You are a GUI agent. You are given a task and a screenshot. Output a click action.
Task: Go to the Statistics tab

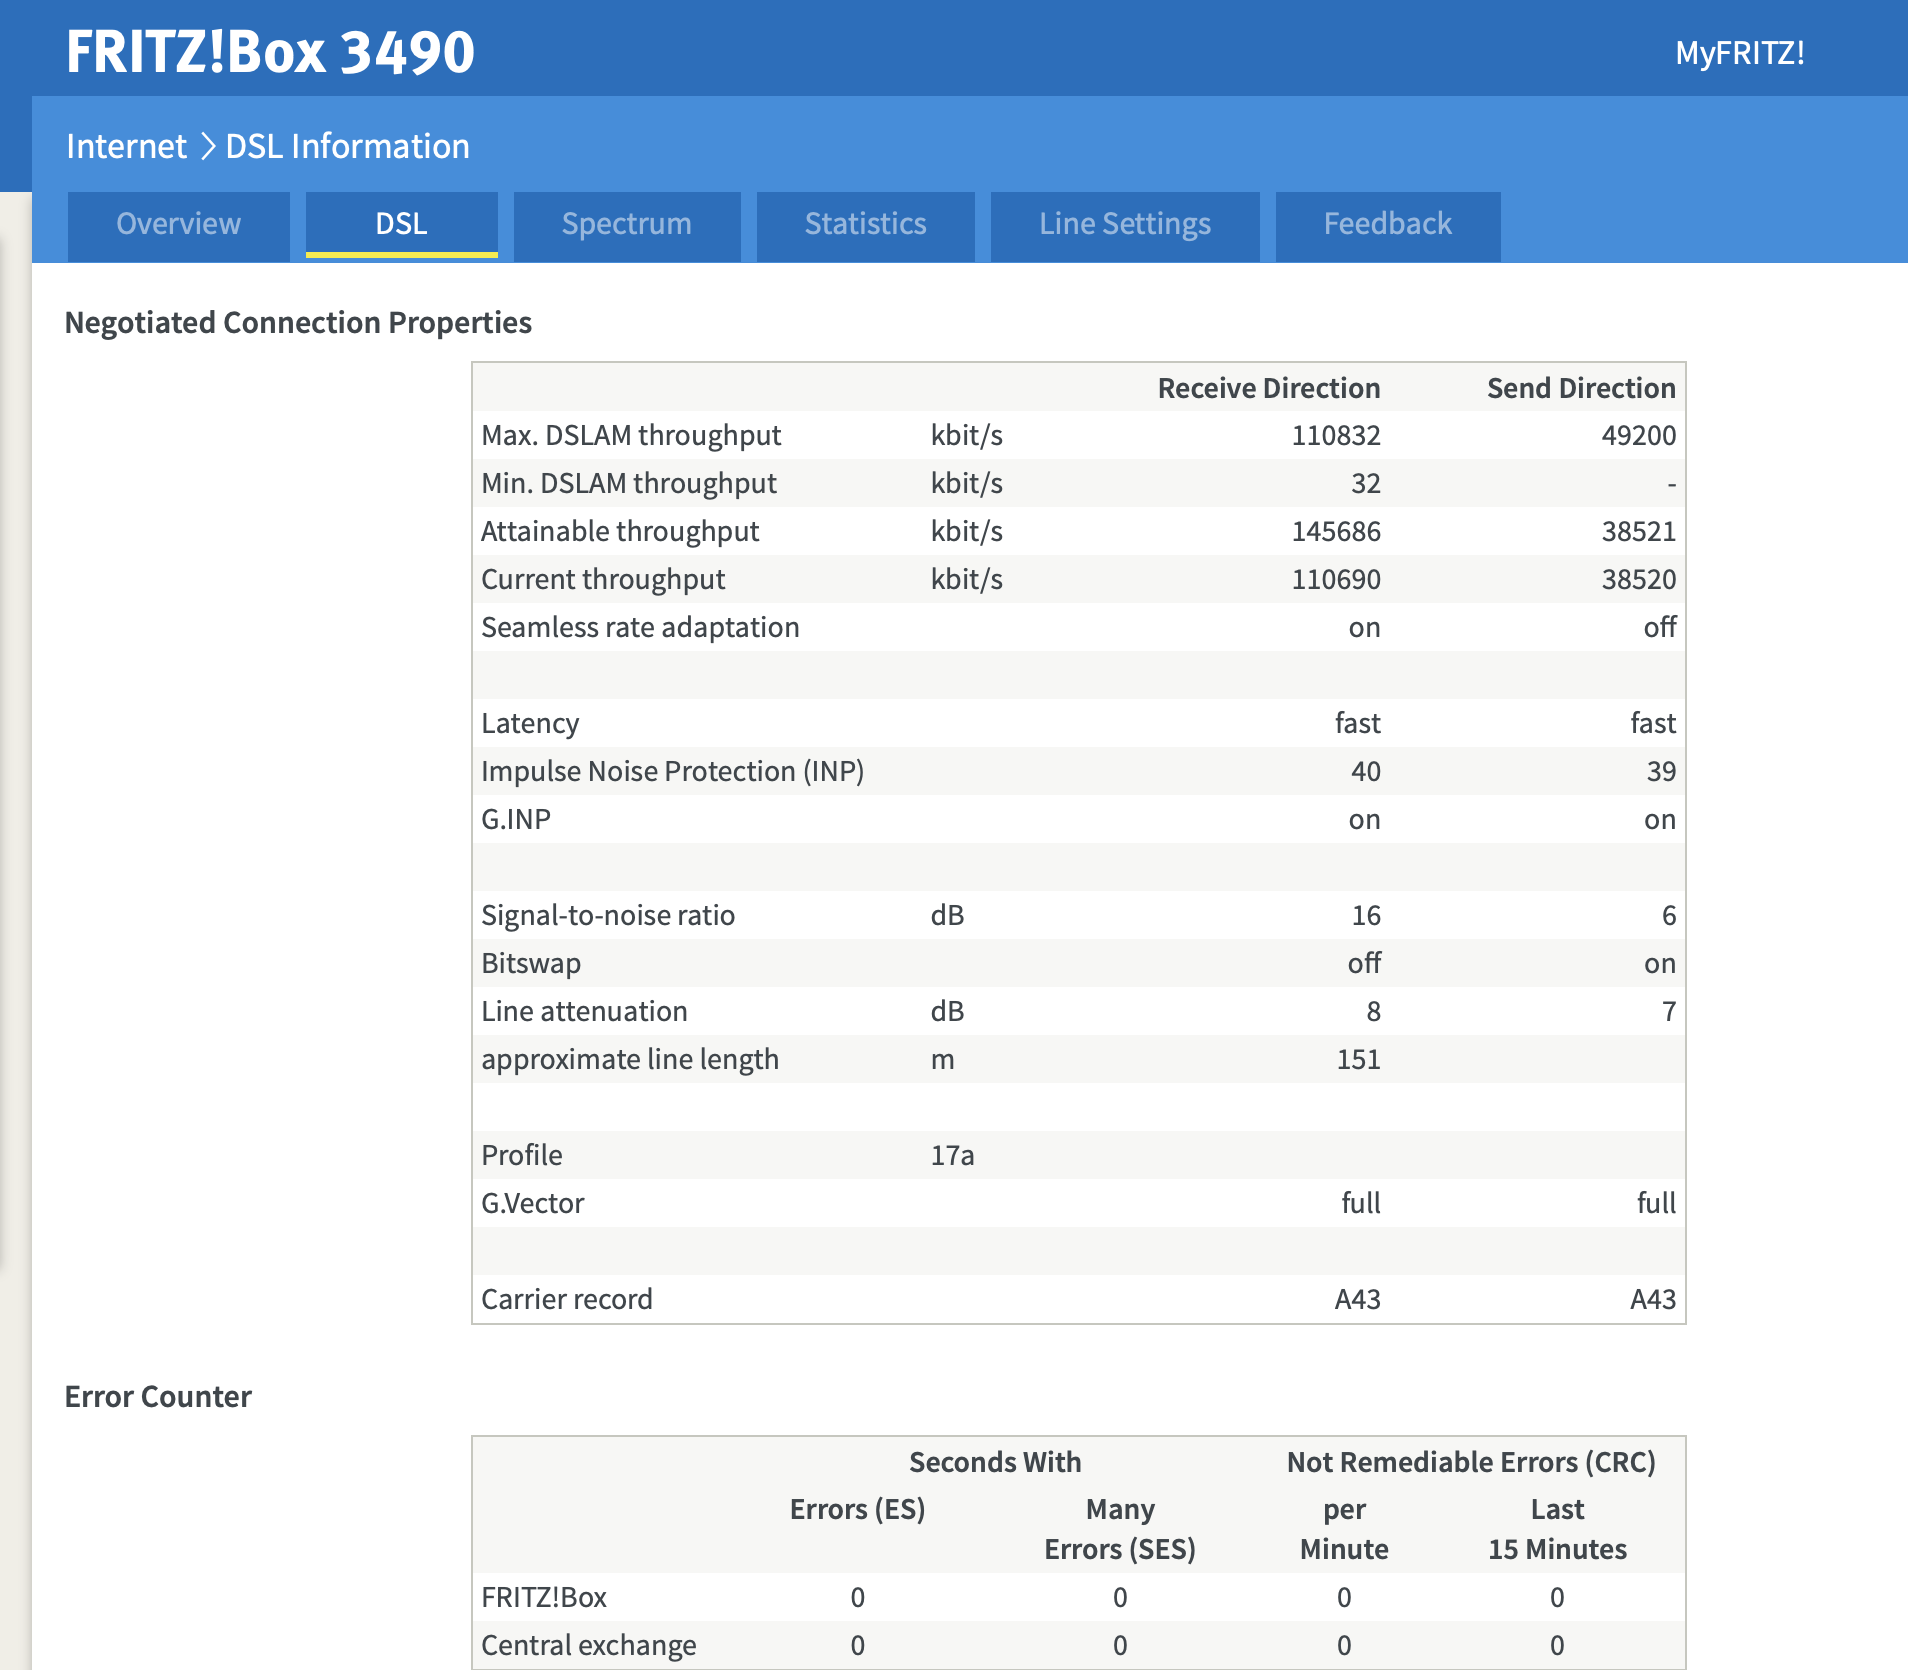[x=865, y=224]
